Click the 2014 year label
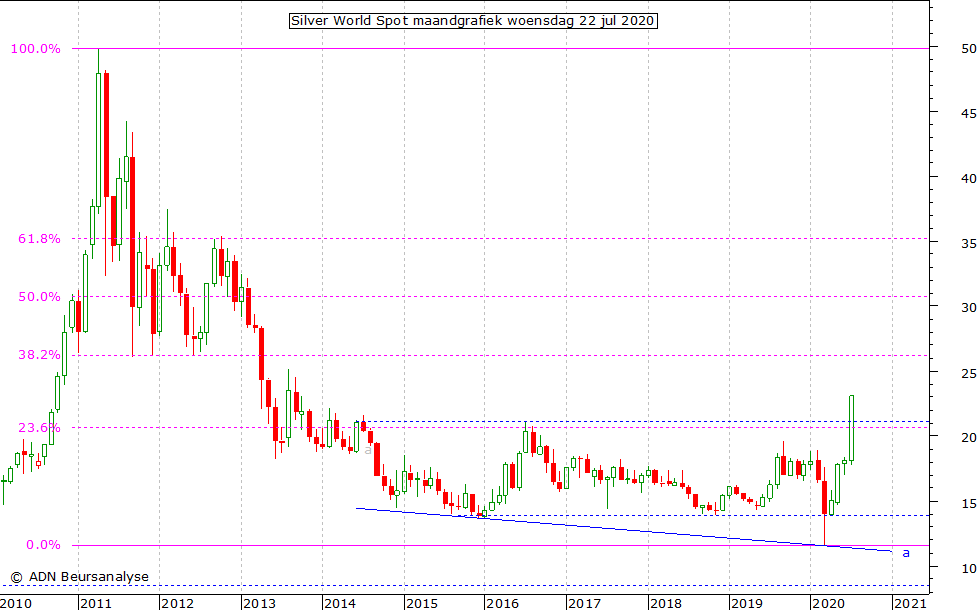980x610 pixels. click(x=341, y=603)
